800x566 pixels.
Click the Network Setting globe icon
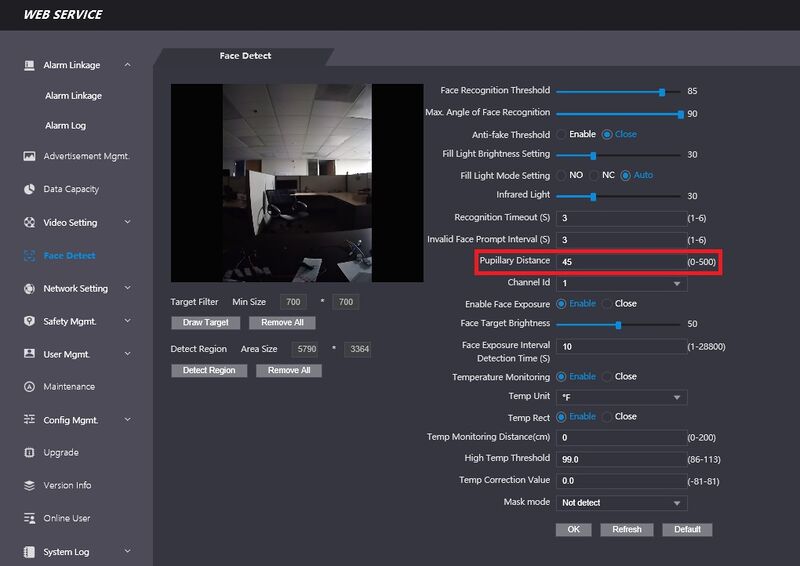pos(30,288)
